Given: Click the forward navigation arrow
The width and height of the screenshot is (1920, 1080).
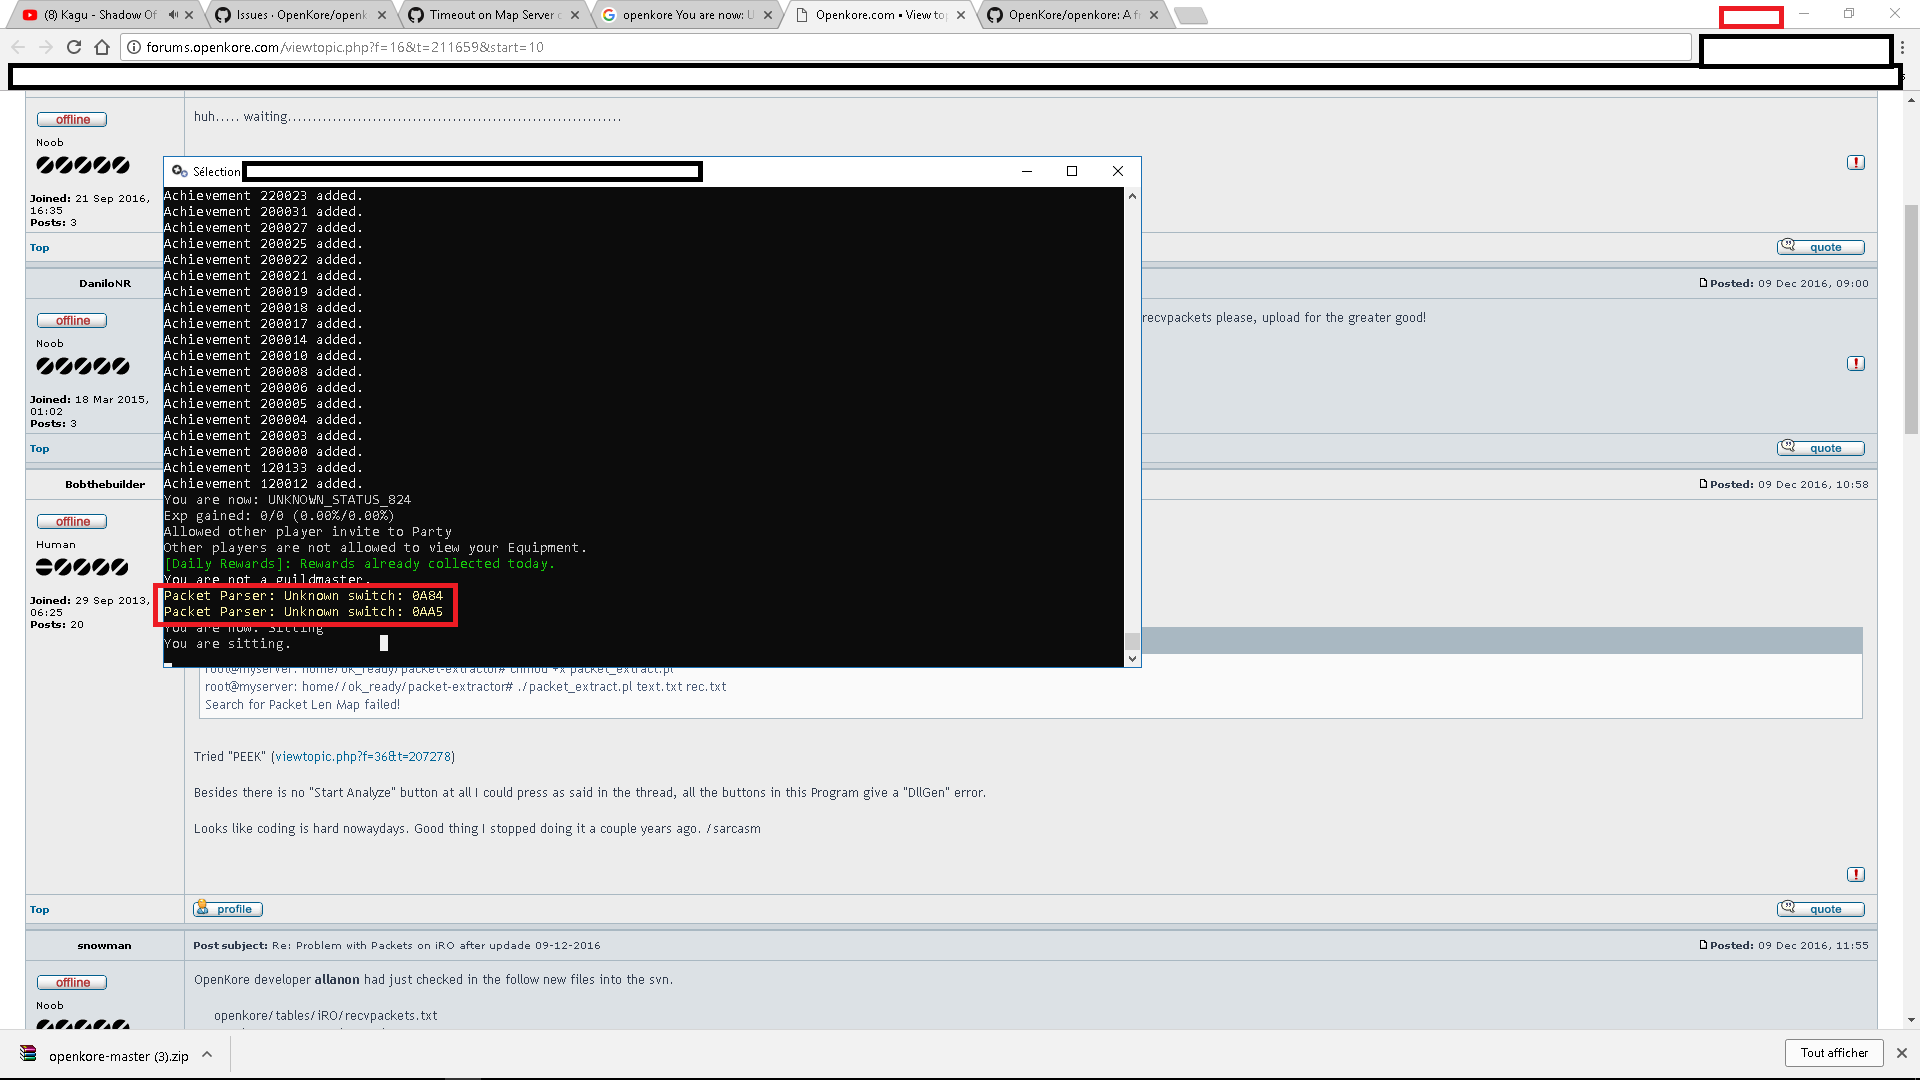Looking at the screenshot, I should tap(46, 47).
